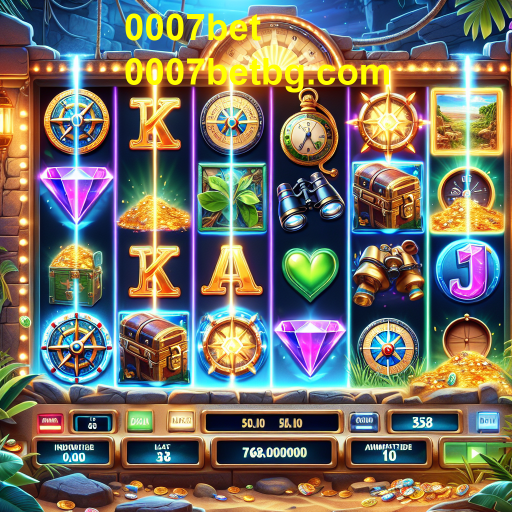The image size is (512, 512).
Task: Select the golden brass binoculars symbol
Action: click(388, 272)
